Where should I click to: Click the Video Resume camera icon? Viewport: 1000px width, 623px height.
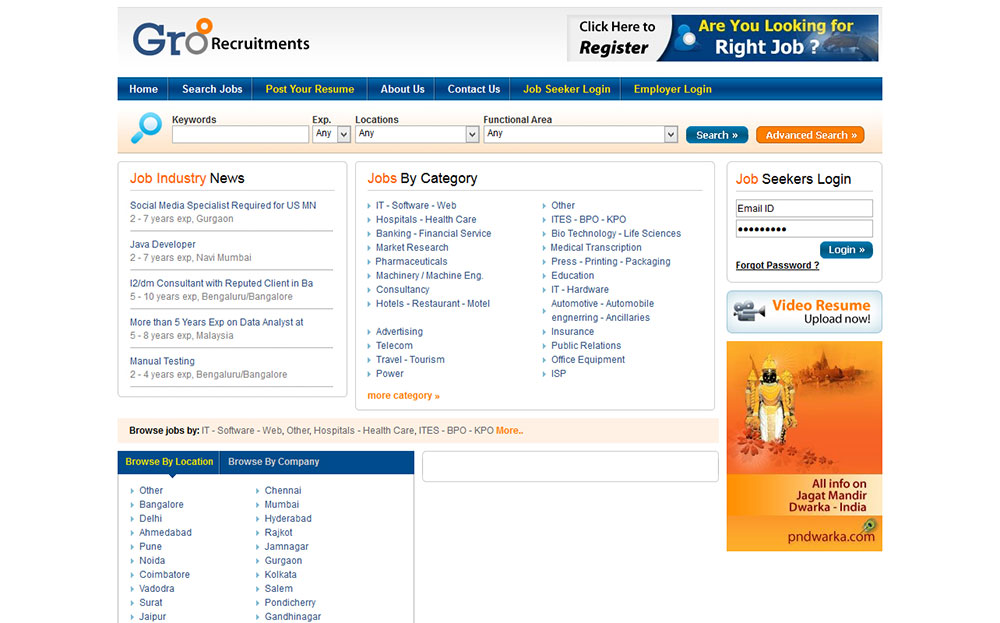(x=749, y=311)
